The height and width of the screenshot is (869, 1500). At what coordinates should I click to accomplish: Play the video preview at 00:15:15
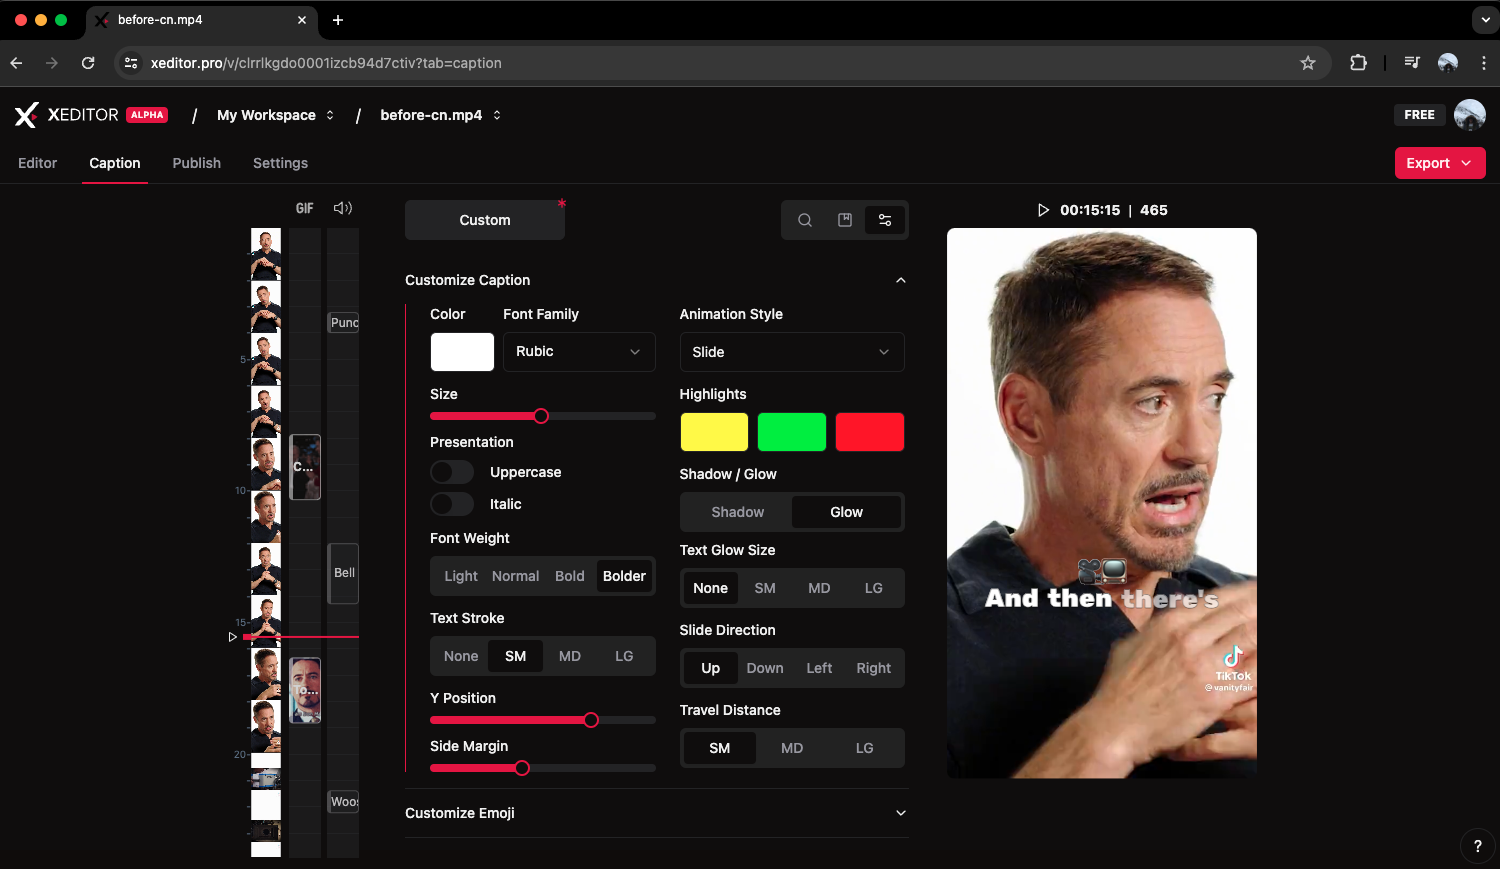(x=1043, y=210)
